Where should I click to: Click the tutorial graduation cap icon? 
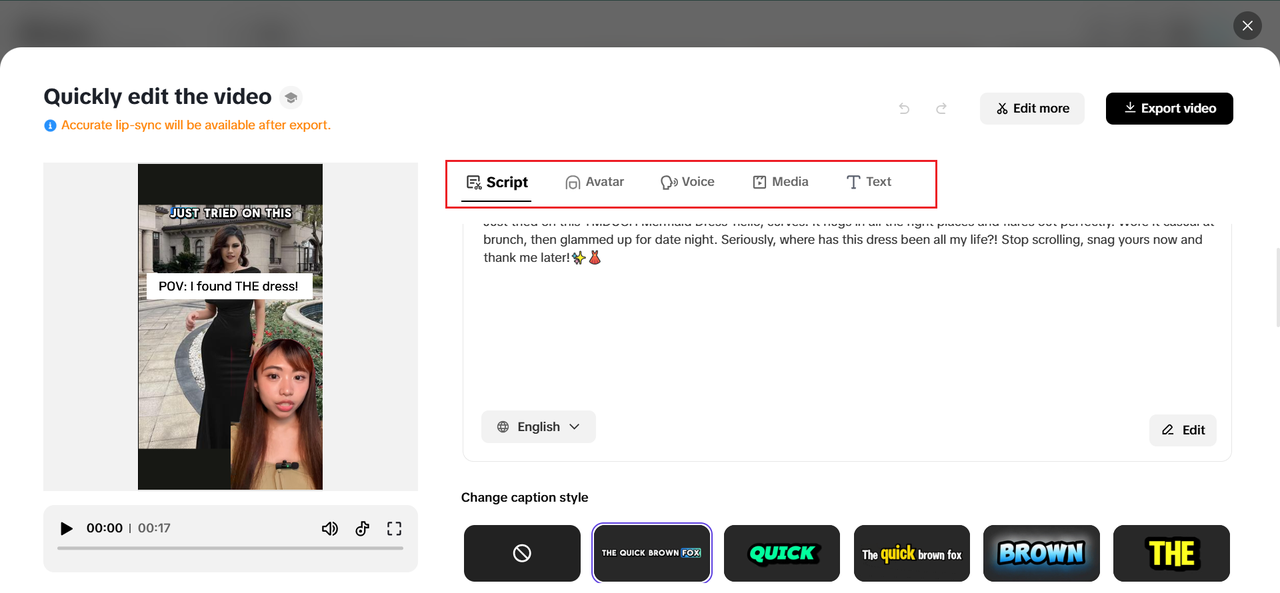(290, 97)
